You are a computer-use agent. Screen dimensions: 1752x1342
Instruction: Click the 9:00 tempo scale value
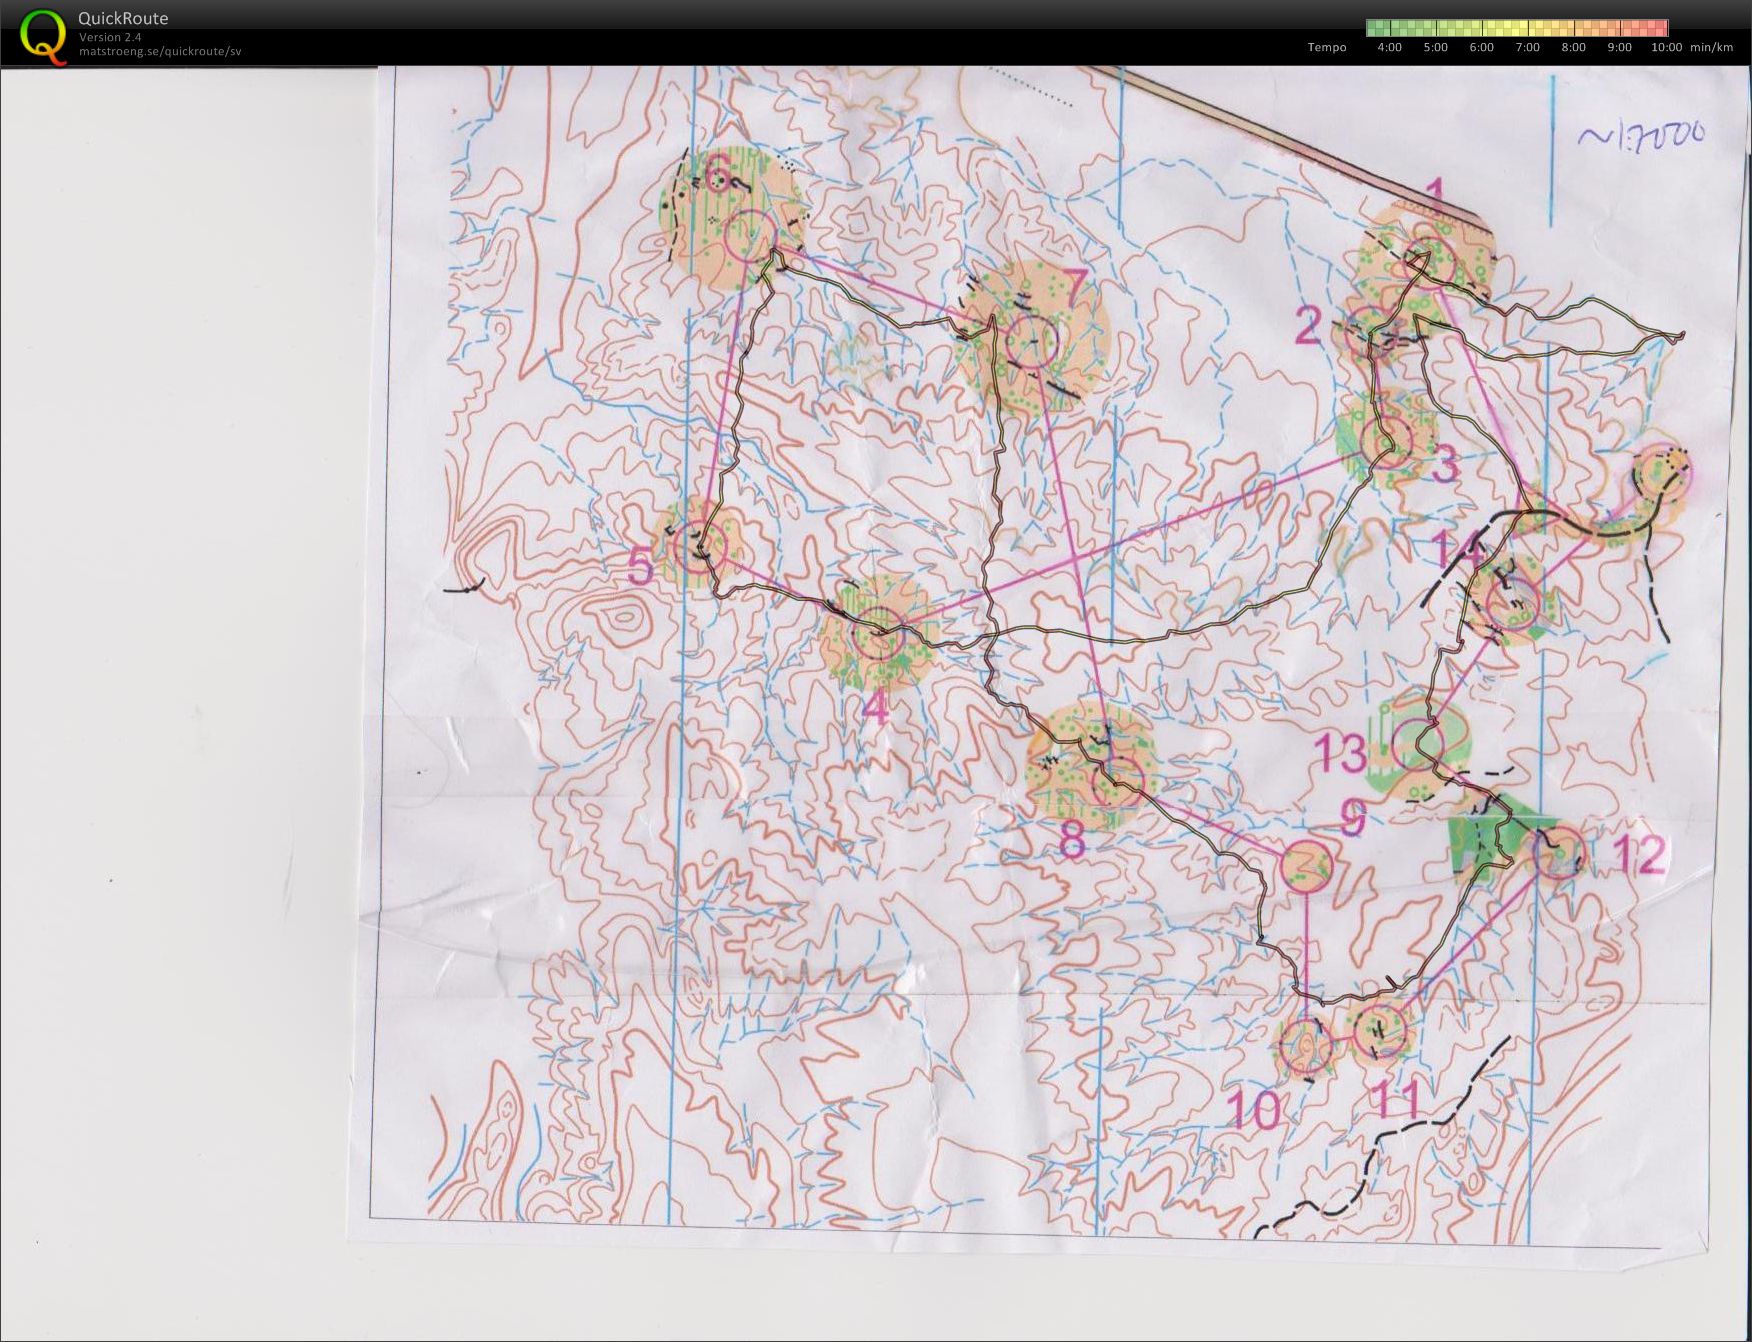(1619, 47)
